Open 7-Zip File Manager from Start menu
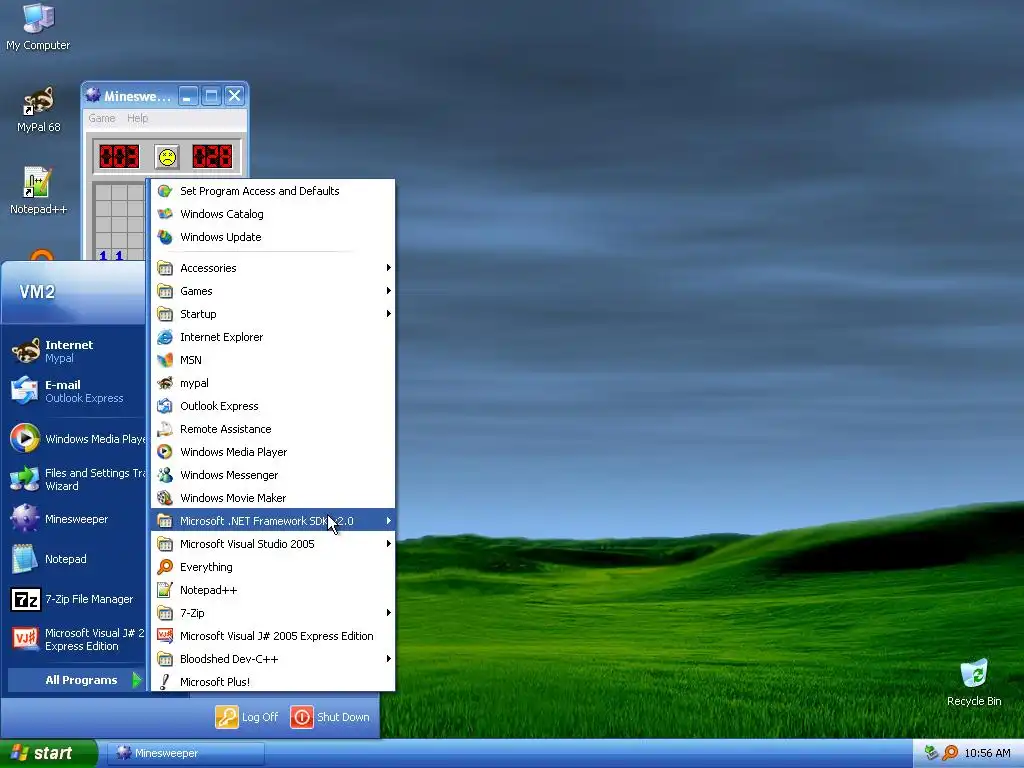This screenshot has height=768, width=1024. pyautogui.click(x=77, y=599)
